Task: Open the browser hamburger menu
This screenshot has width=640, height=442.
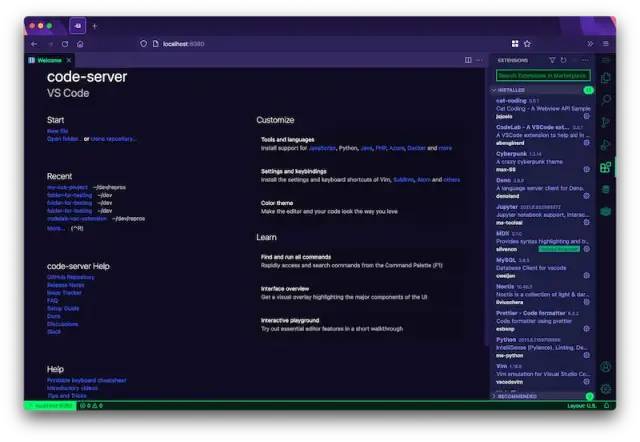Action: point(606,44)
